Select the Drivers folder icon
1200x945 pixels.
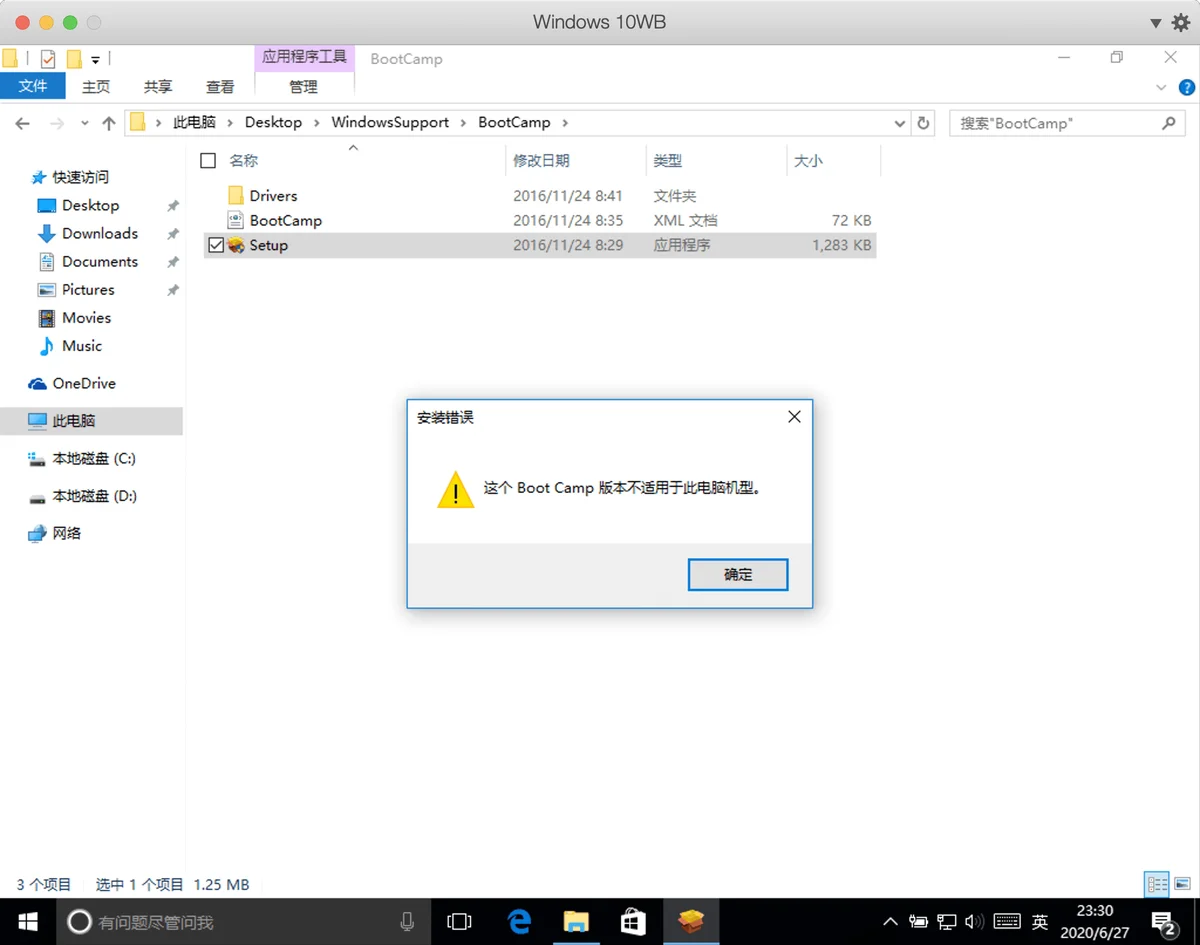tap(236, 195)
